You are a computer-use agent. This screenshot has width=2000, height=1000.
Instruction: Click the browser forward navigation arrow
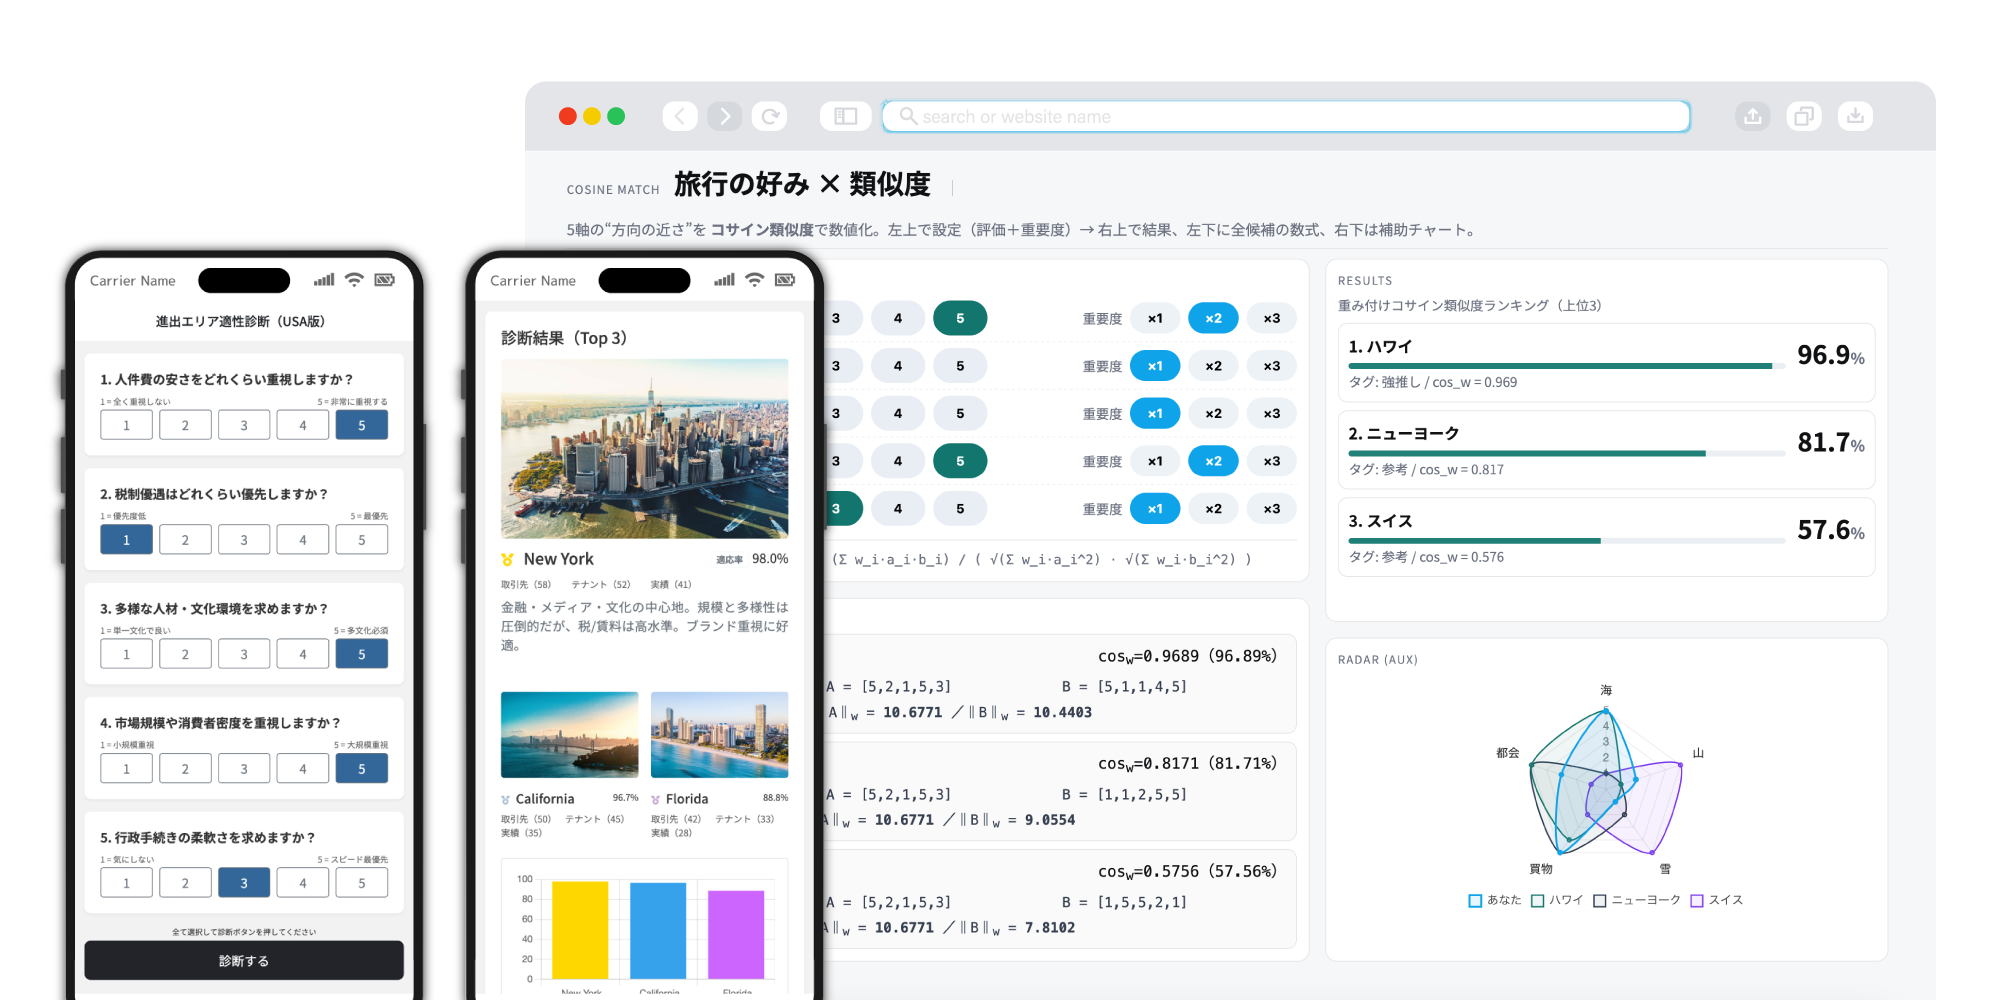(x=725, y=116)
